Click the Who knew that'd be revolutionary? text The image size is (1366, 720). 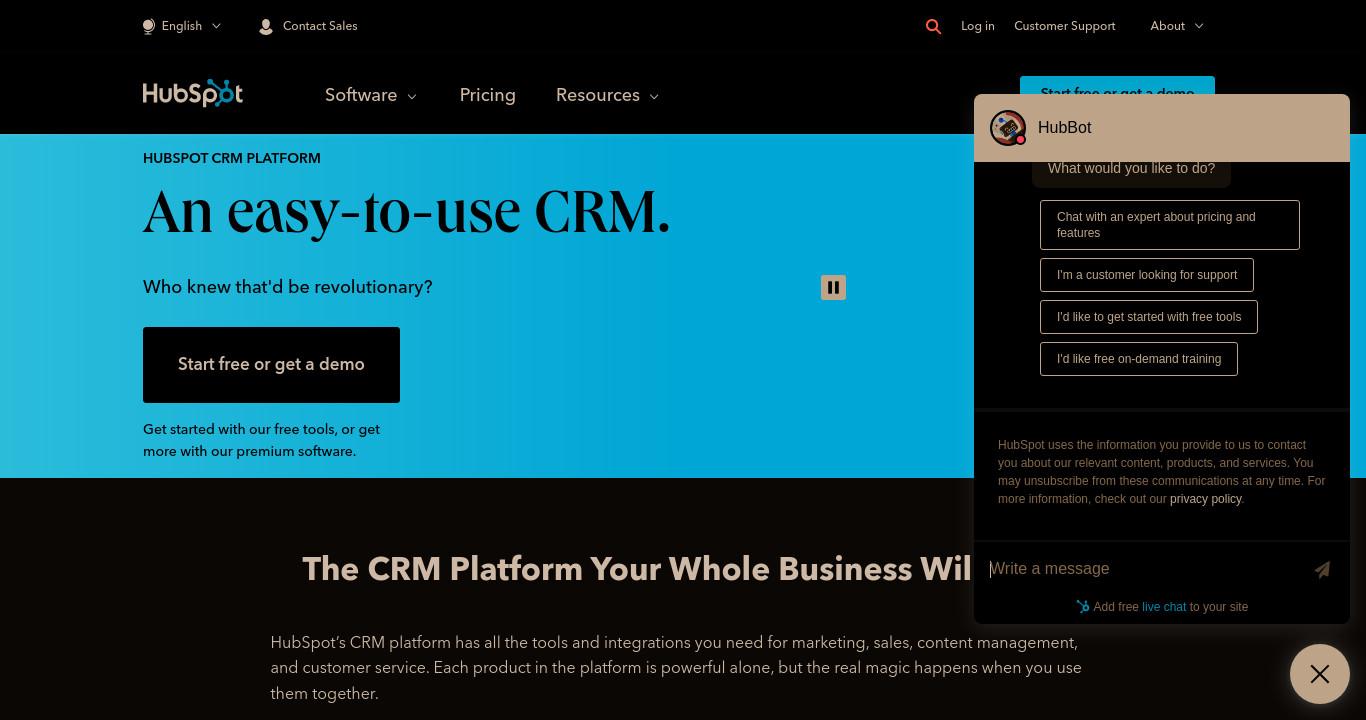click(x=288, y=287)
